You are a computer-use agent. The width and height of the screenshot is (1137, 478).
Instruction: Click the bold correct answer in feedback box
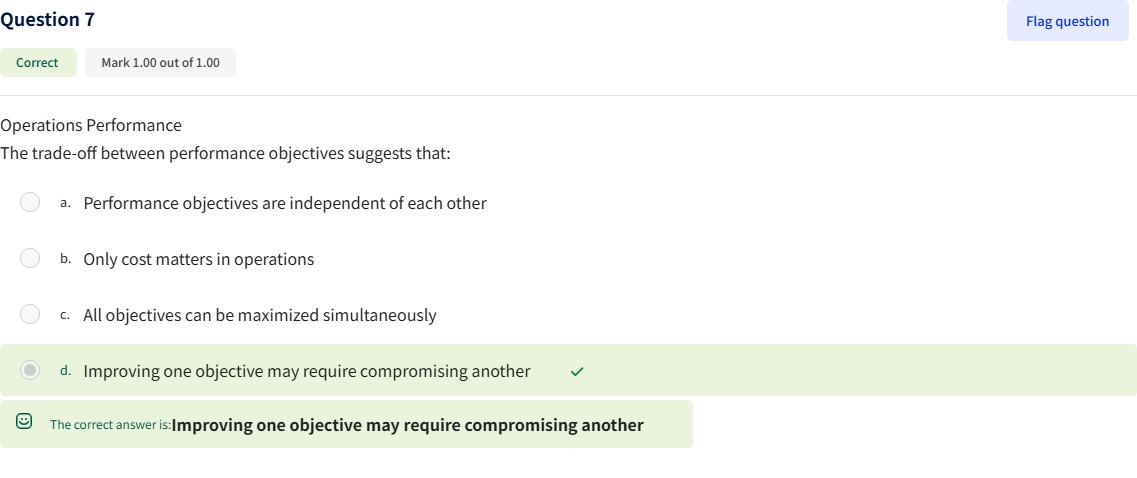tap(408, 425)
